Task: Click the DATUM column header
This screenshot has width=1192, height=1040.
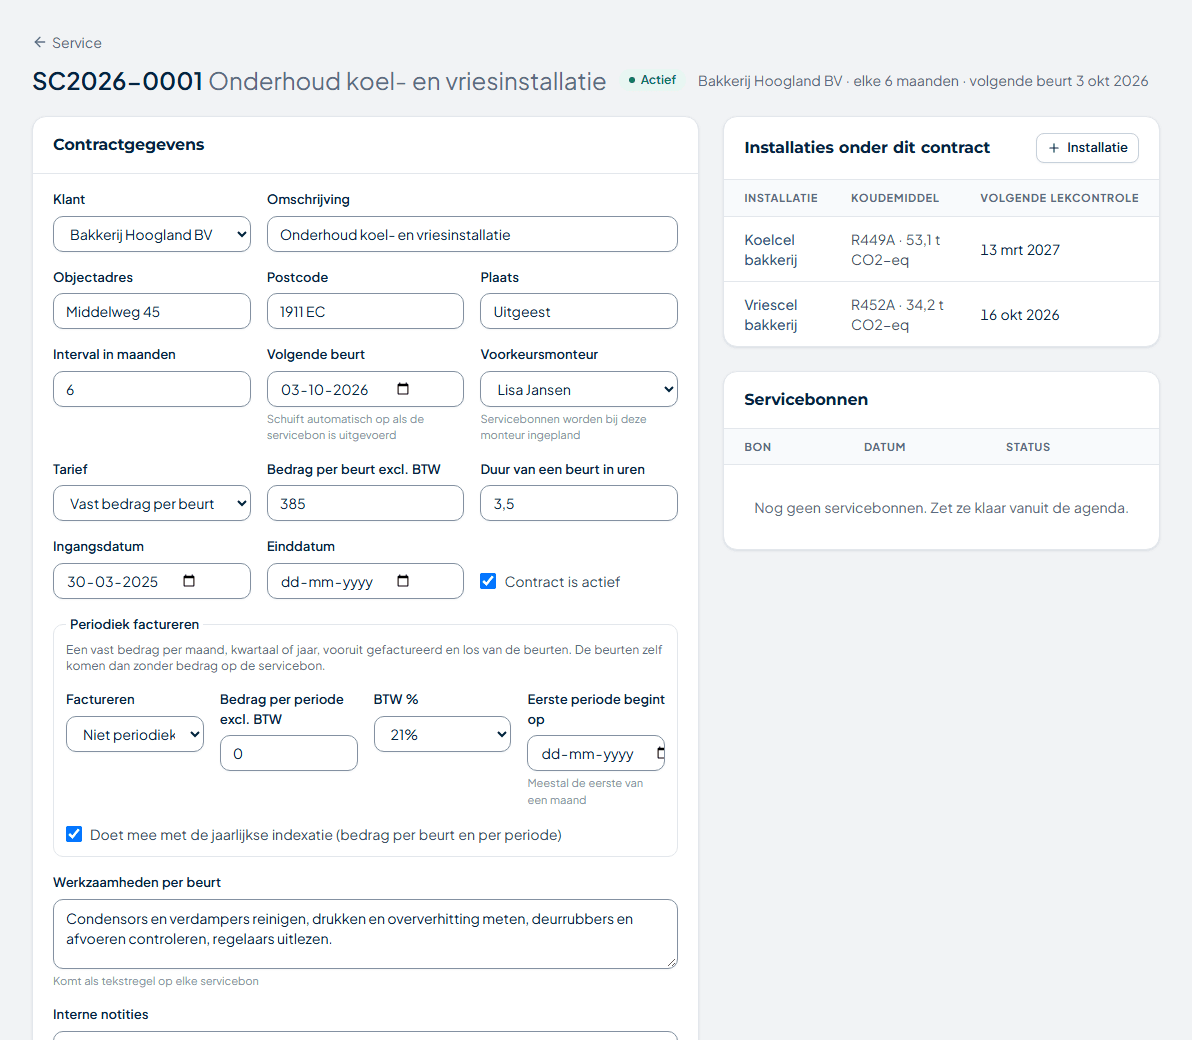Action: [x=884, y=447]
